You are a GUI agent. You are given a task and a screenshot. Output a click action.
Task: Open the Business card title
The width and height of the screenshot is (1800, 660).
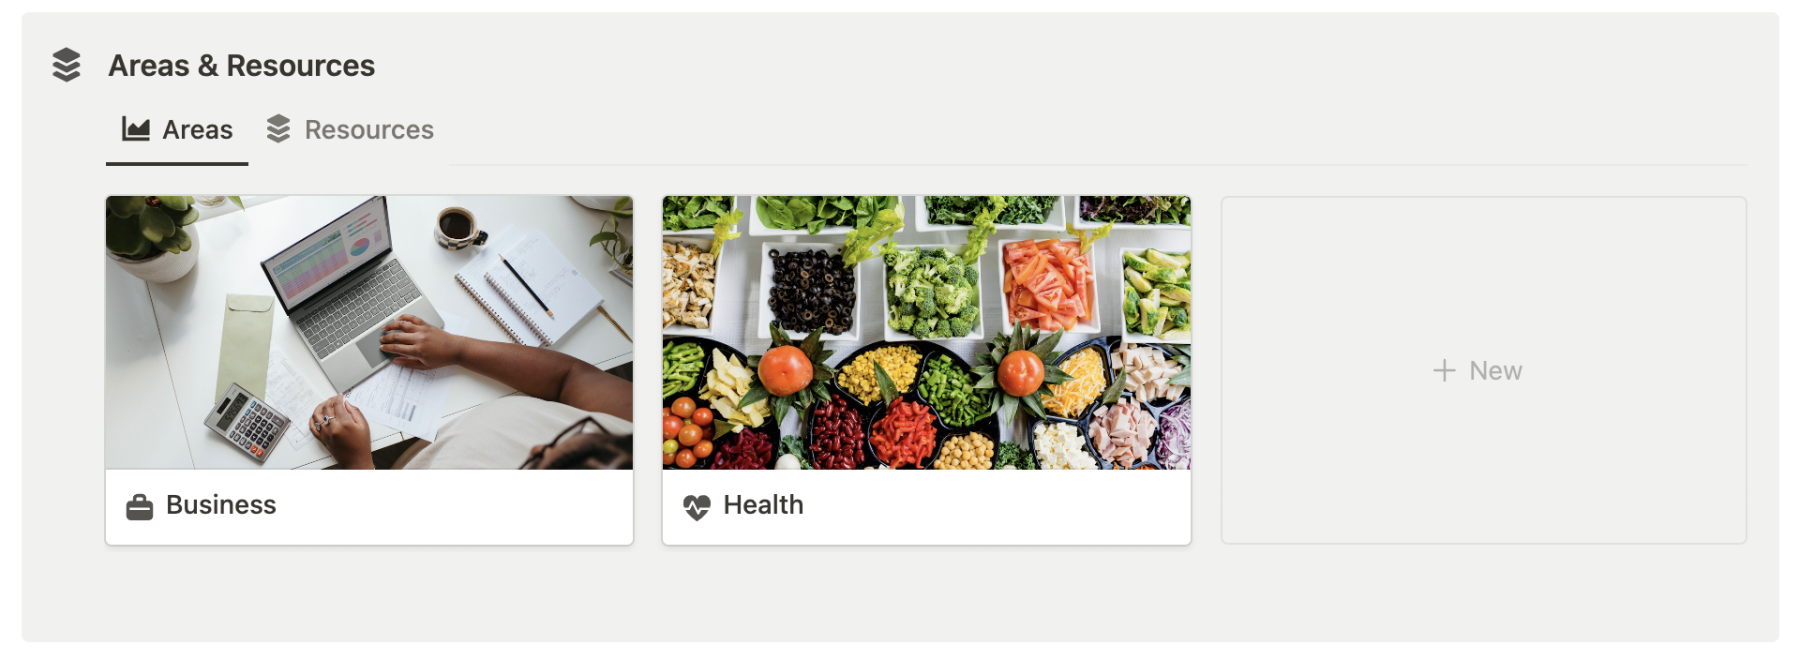221,505
